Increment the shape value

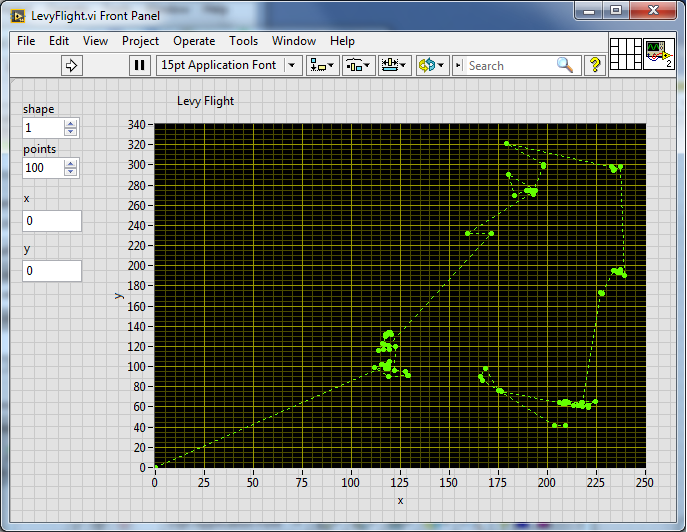pos(70,124)
